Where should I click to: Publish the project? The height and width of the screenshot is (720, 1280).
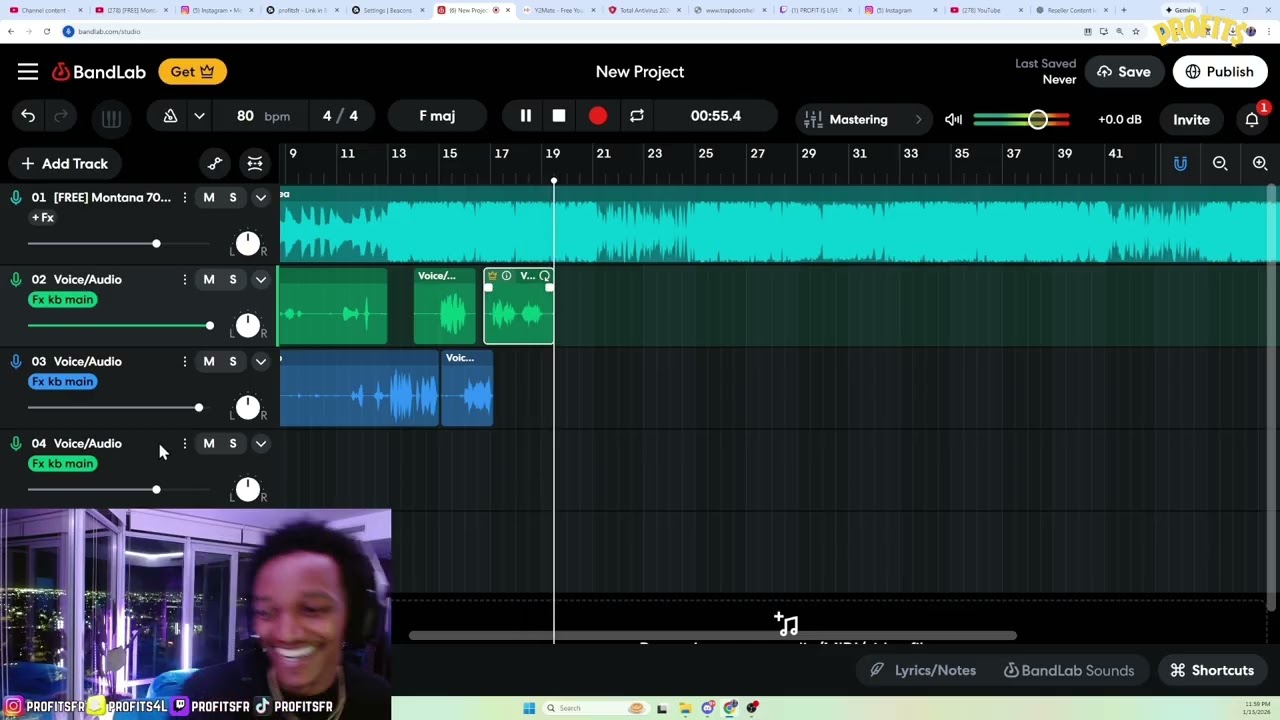[x=1219, y=72]
